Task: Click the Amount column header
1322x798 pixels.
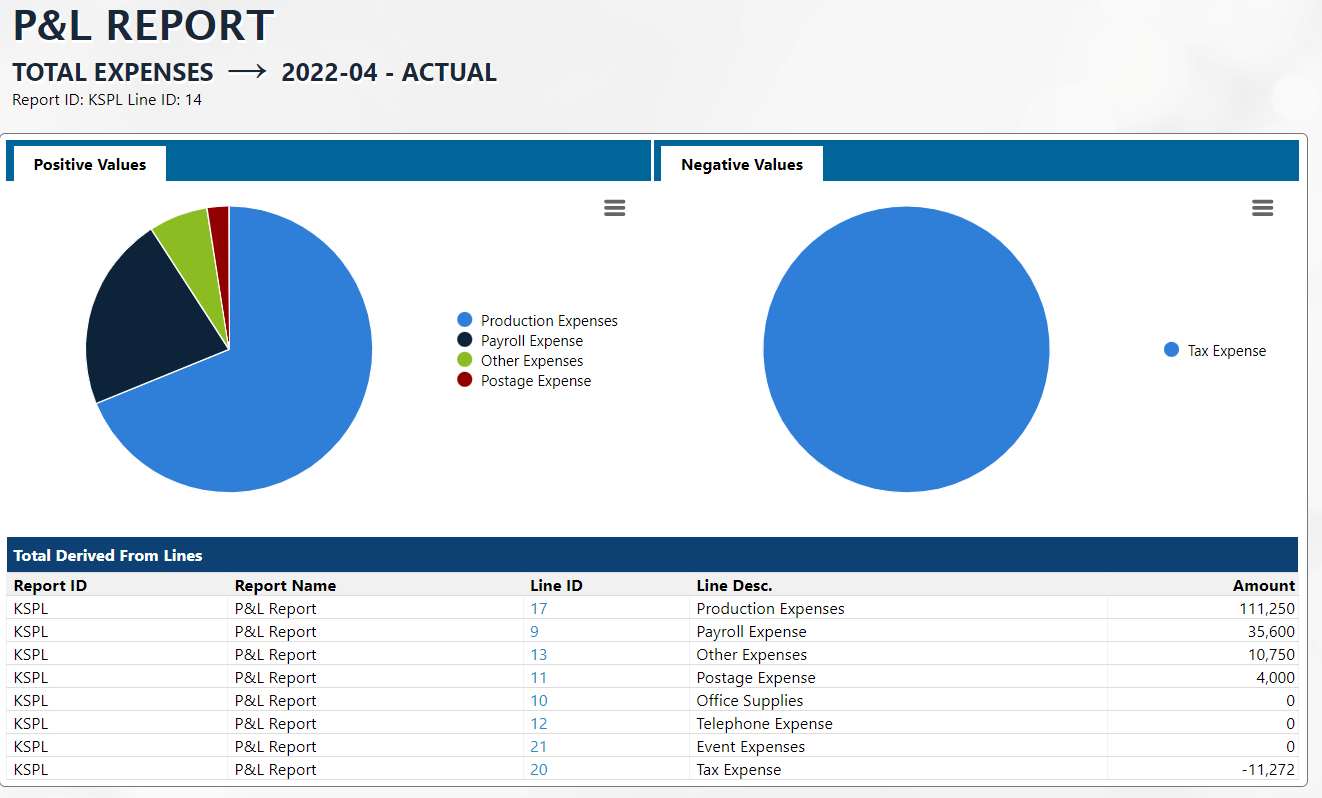Action: point(1263,586)
